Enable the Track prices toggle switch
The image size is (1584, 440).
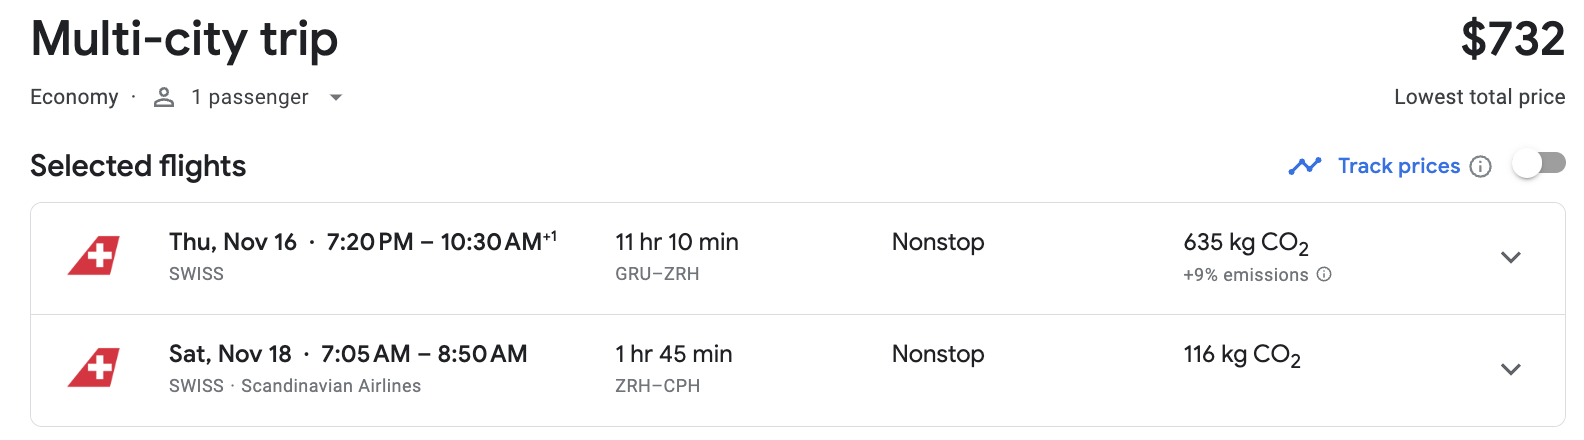point(1539,163)
